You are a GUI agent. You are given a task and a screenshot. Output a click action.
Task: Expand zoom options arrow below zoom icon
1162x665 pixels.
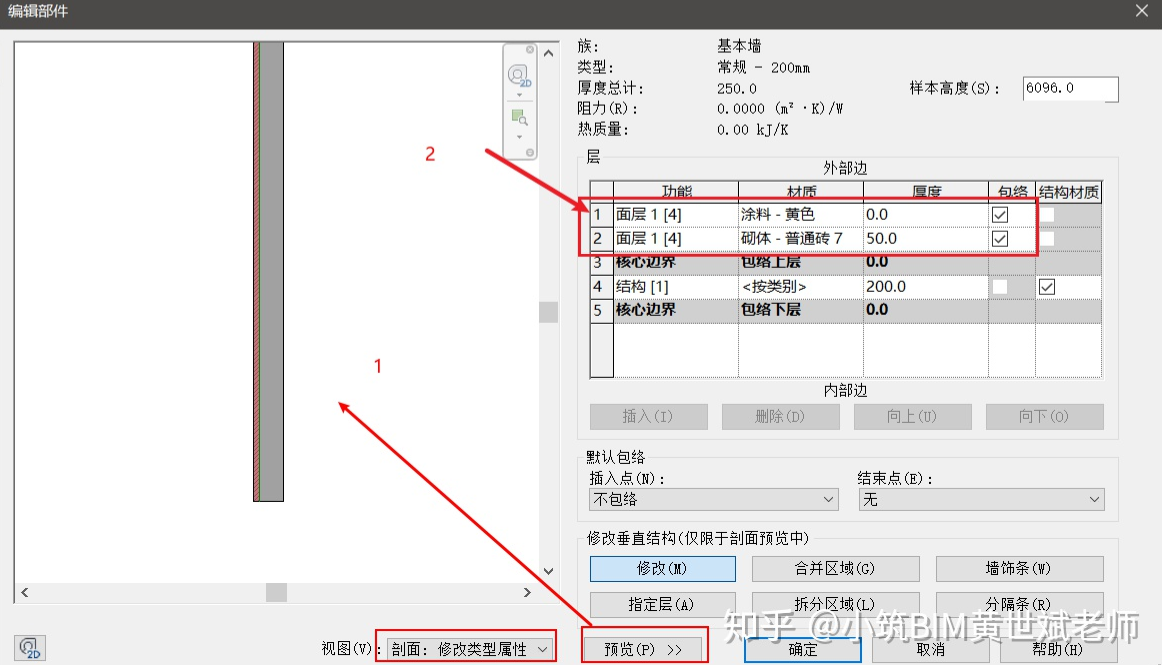click(519, 136)
